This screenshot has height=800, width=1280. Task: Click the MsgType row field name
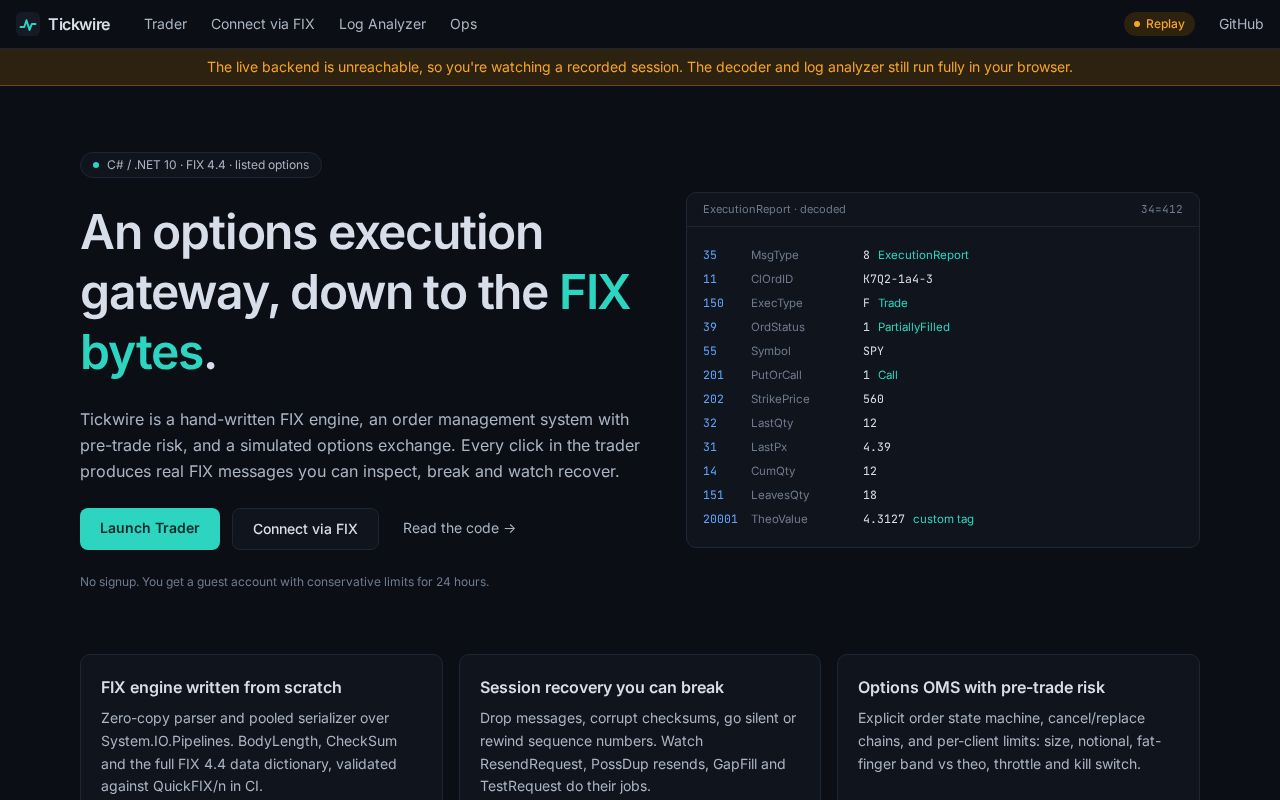775,255
